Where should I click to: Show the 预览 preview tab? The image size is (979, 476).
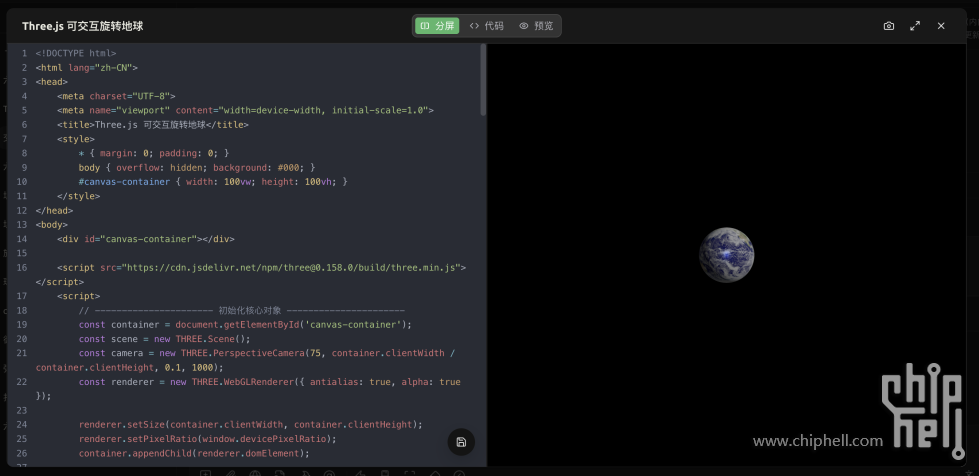pos(536,26)
